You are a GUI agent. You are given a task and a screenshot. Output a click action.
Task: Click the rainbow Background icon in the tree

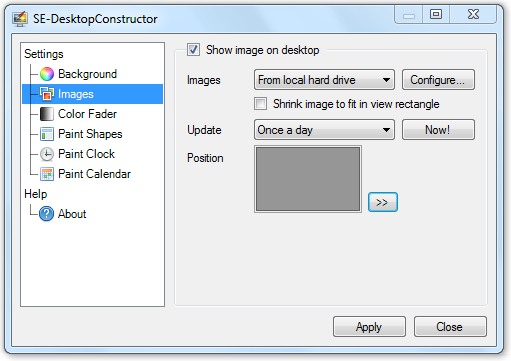[47, 74]
